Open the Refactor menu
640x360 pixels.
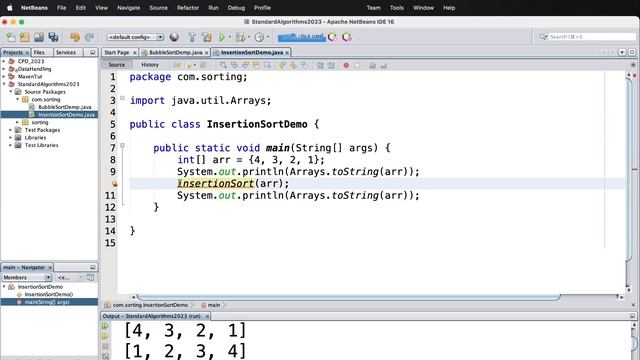coord(188,8)
